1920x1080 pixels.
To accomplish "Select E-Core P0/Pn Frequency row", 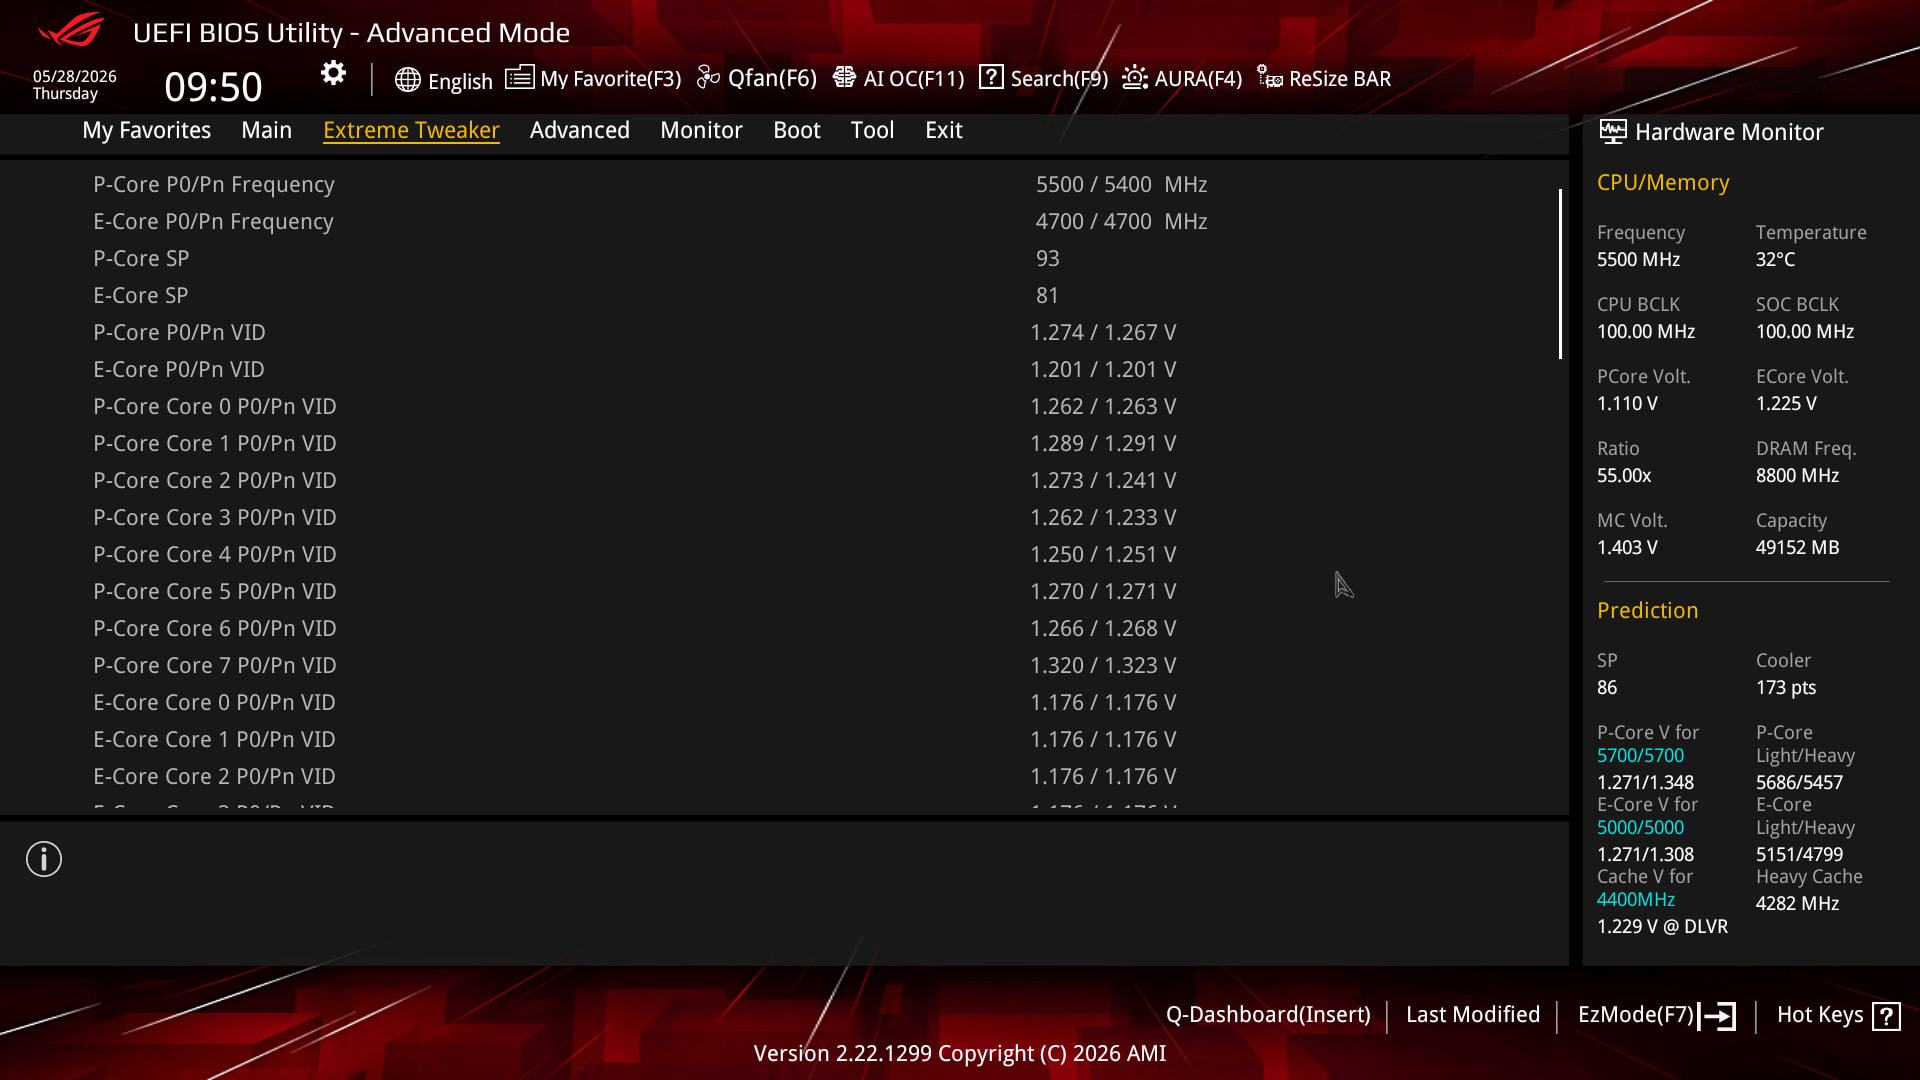I will pyautogui.click(x=780, y=222).
